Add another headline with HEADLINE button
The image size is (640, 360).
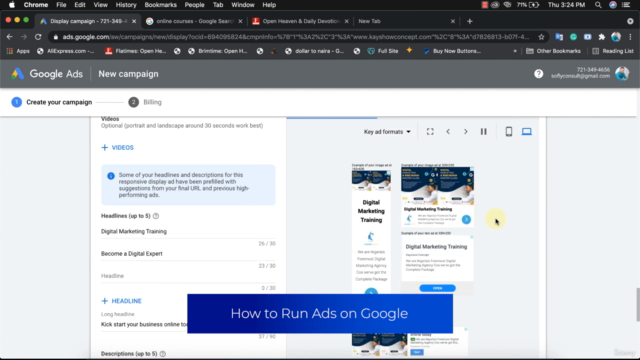pyautogui.click(x=121, y=301)
